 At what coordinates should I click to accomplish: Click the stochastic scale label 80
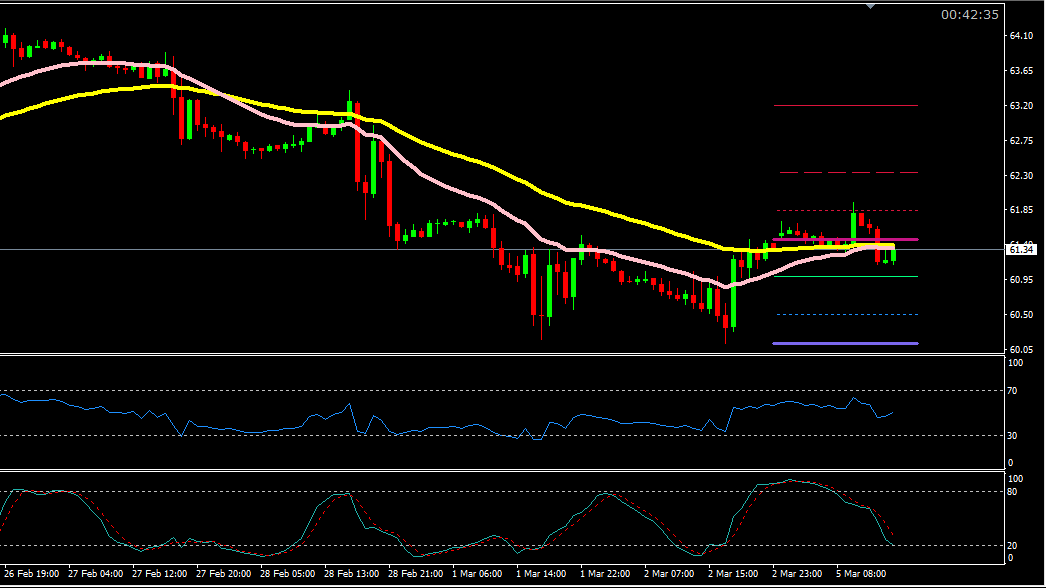tap(1013, 493)
